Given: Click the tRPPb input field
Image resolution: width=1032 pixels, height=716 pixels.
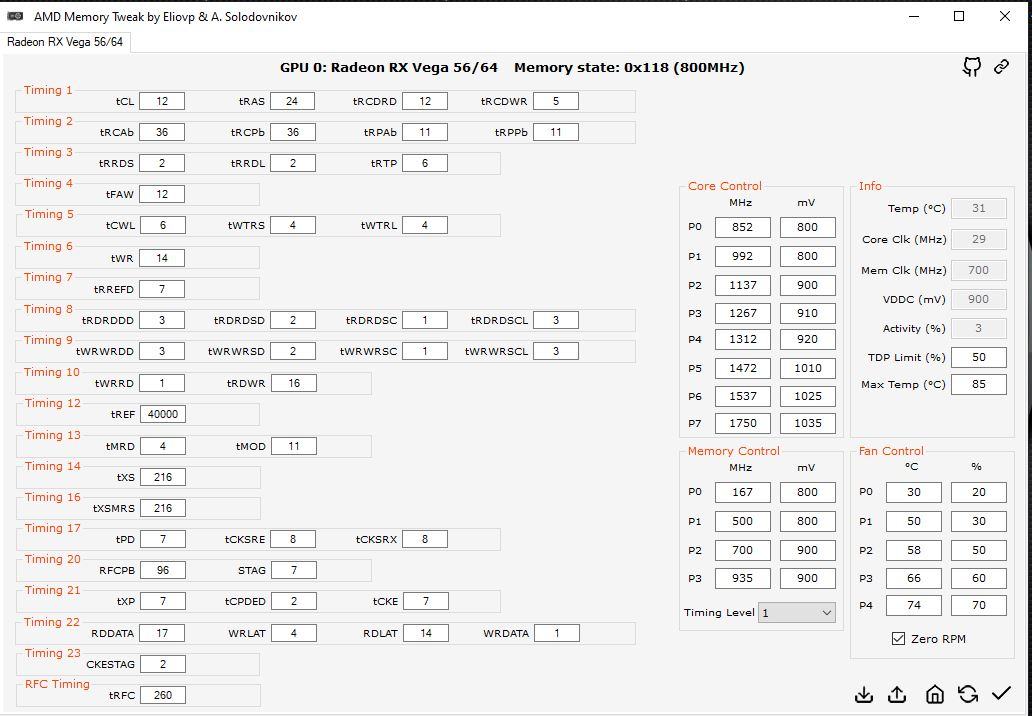Looking at the screenshot, I should coord(555,132).
